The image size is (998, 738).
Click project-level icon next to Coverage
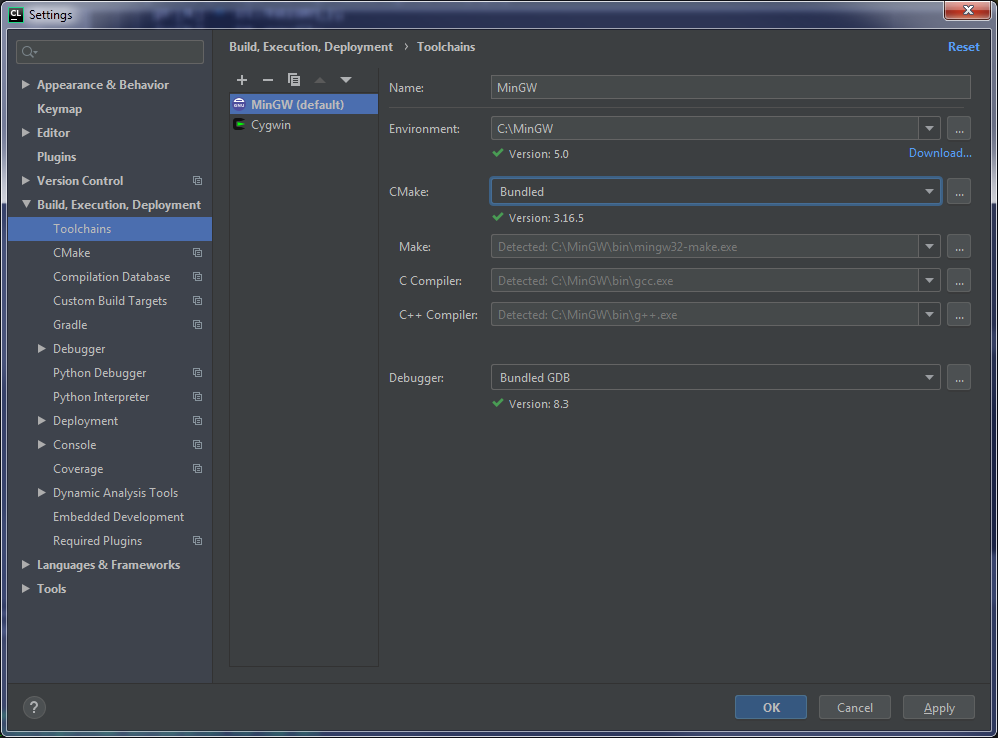(197, 468)
